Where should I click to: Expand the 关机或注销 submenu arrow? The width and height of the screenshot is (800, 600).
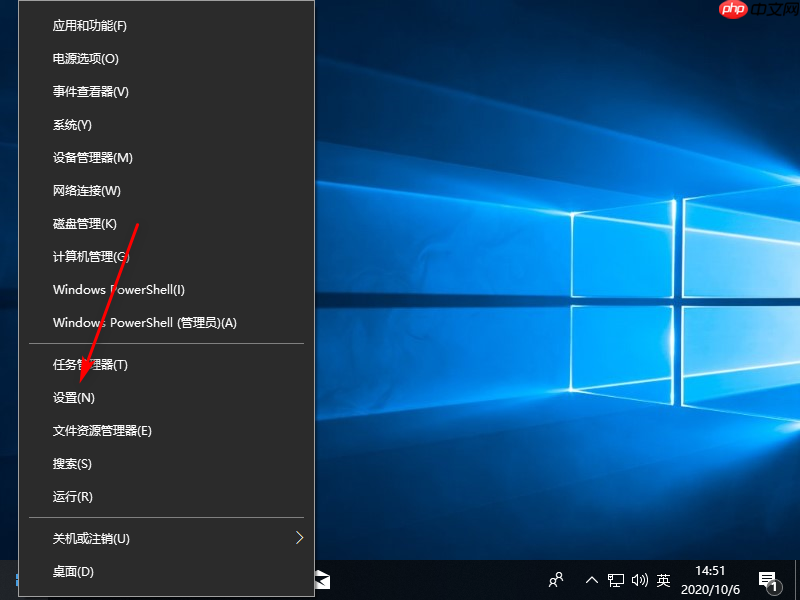click(299, 537)
